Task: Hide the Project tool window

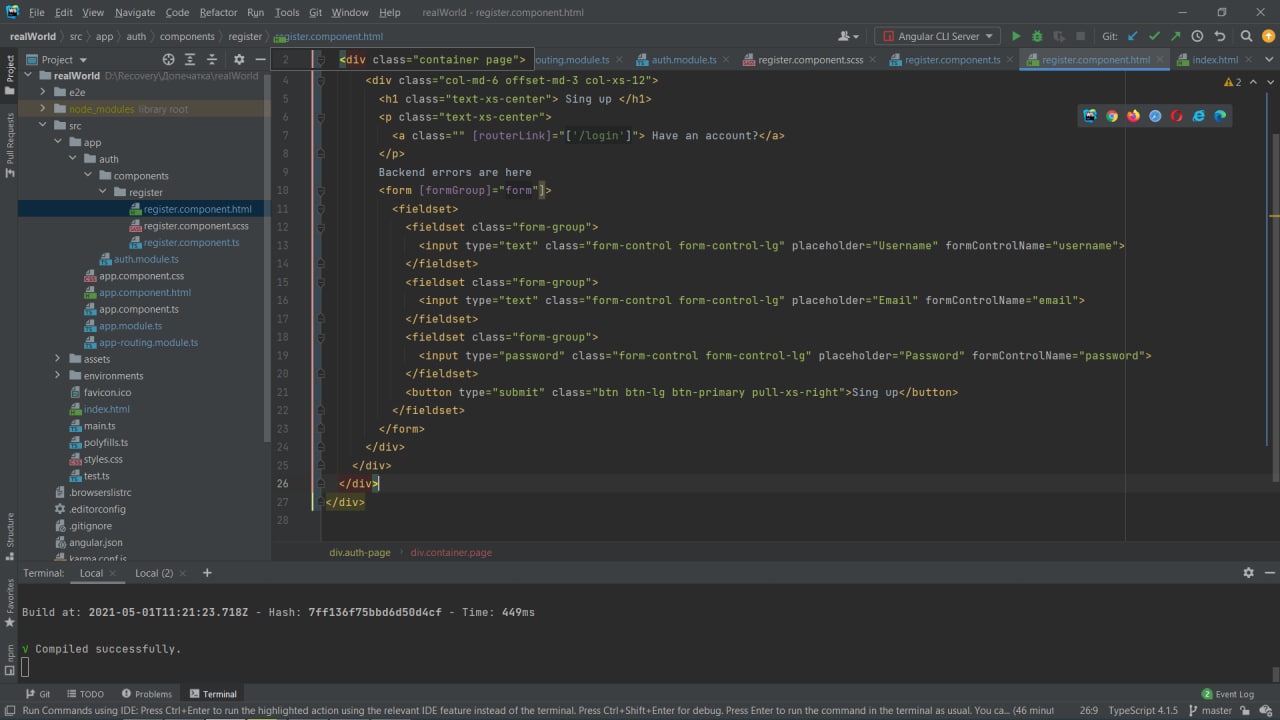Action: [x=260, y=60]
